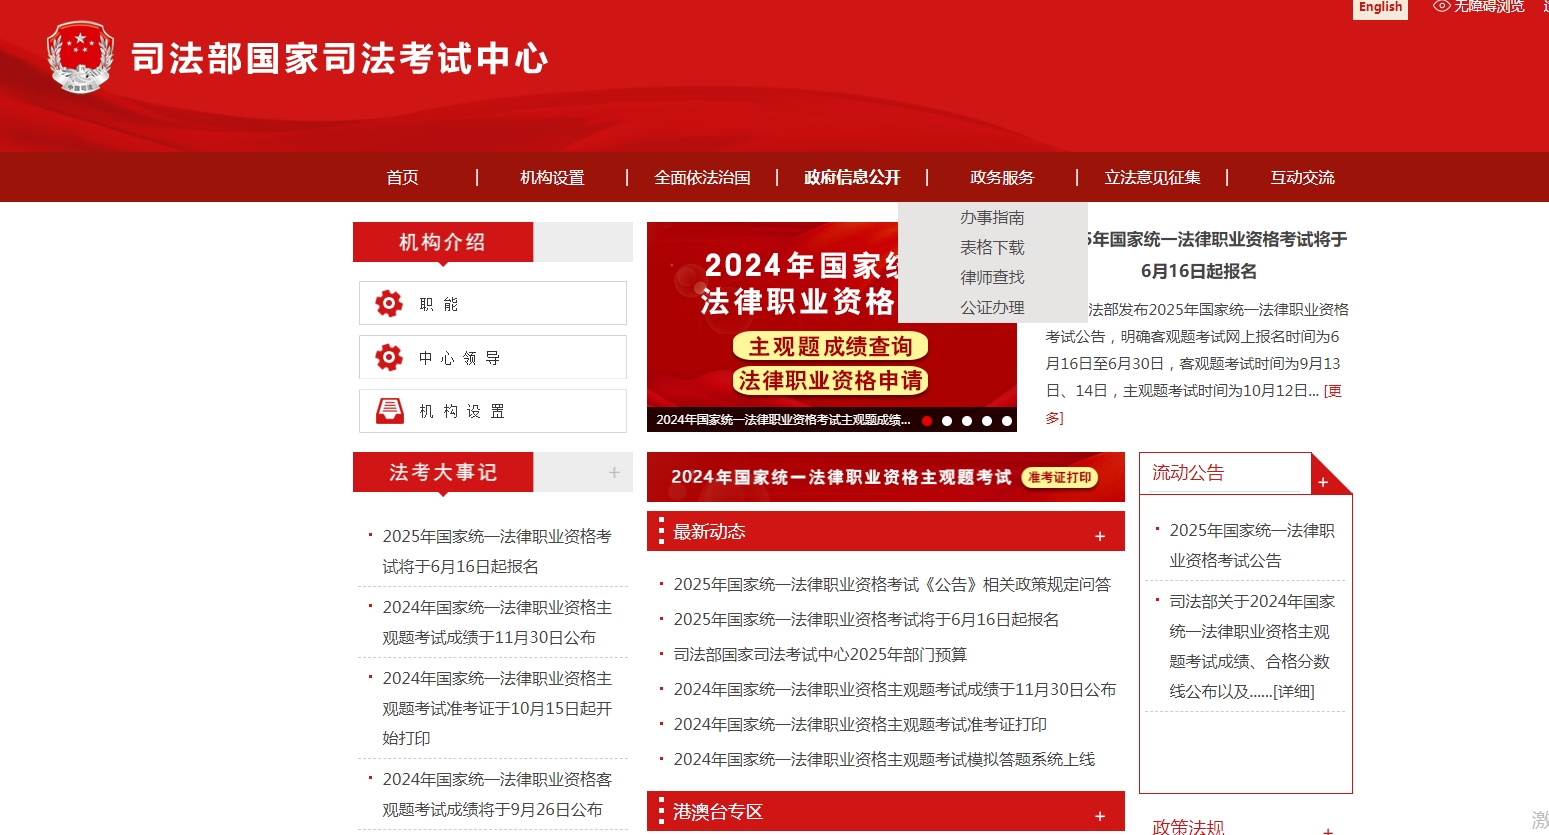Click the 司法部 national emblem logo
The image size is (1549, 835).
click(x=80, y=56)
